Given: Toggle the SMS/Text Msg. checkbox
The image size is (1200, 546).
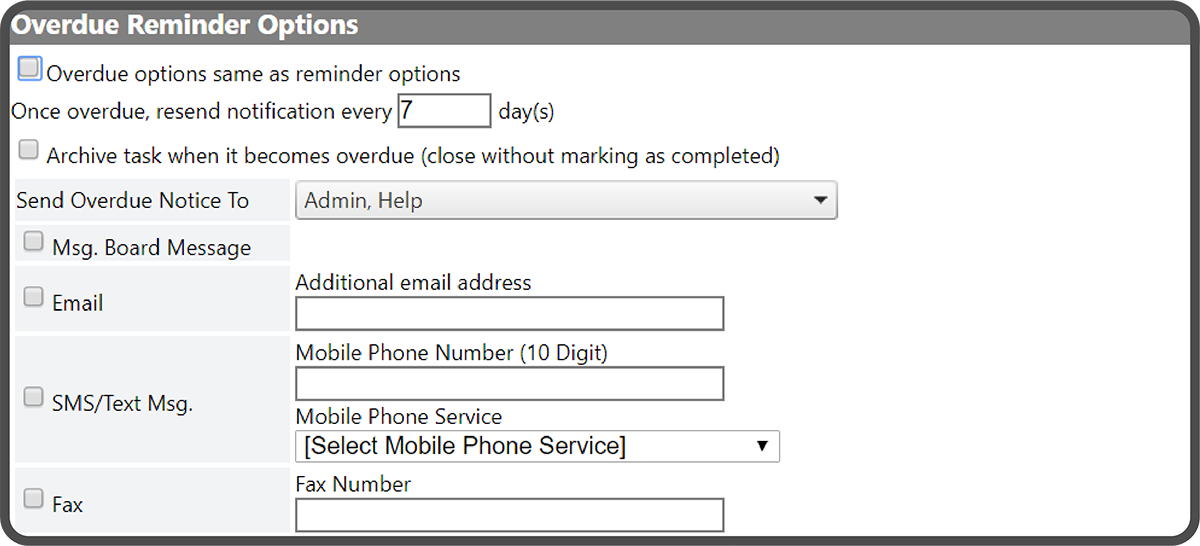Looking at the screenshot, I should tap(34, 397).
